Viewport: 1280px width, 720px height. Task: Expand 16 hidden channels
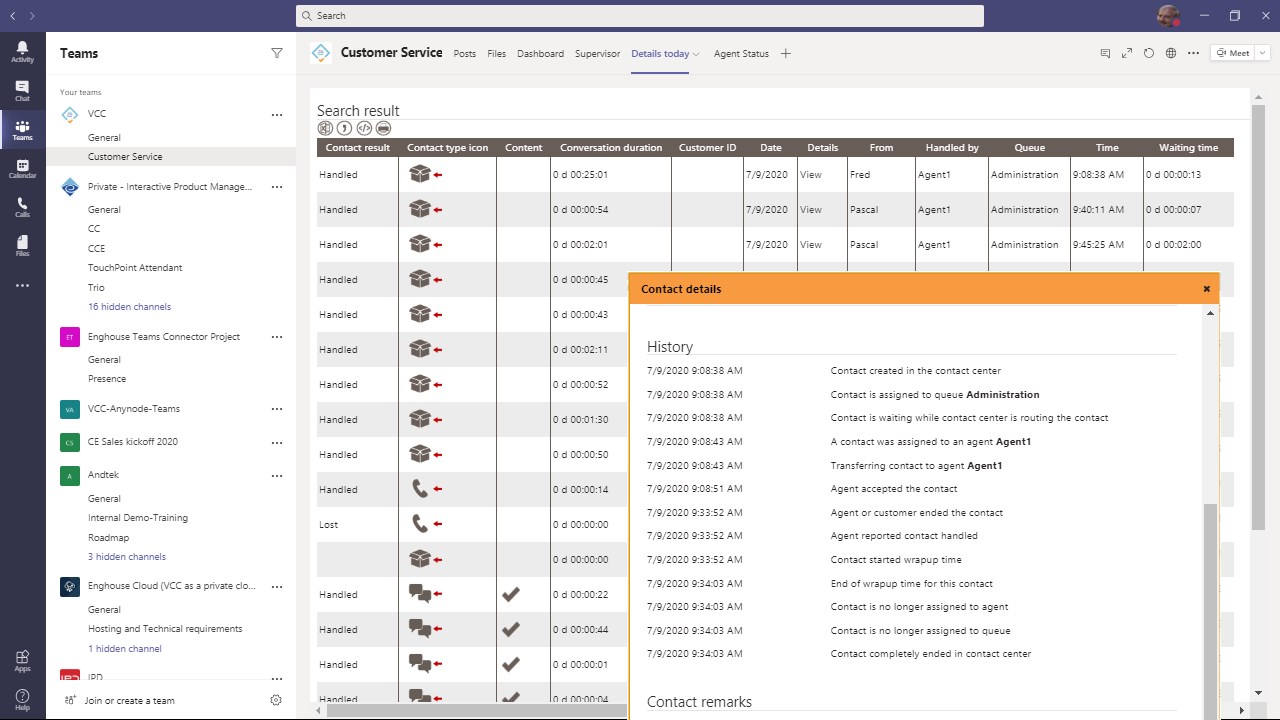point(129,307)
